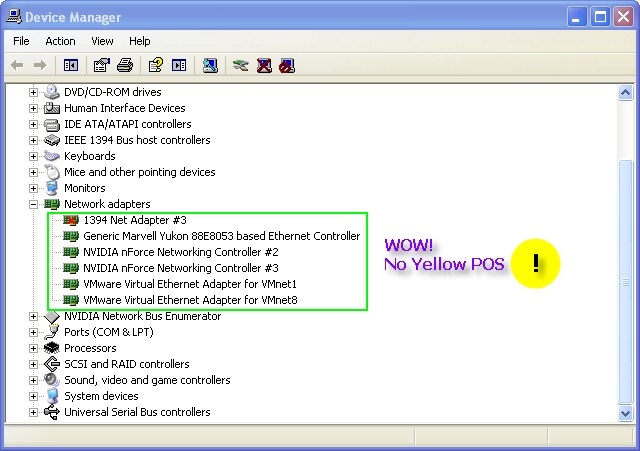
Task: Click the Back arrow toolbar button
Action: coord(17,65)
